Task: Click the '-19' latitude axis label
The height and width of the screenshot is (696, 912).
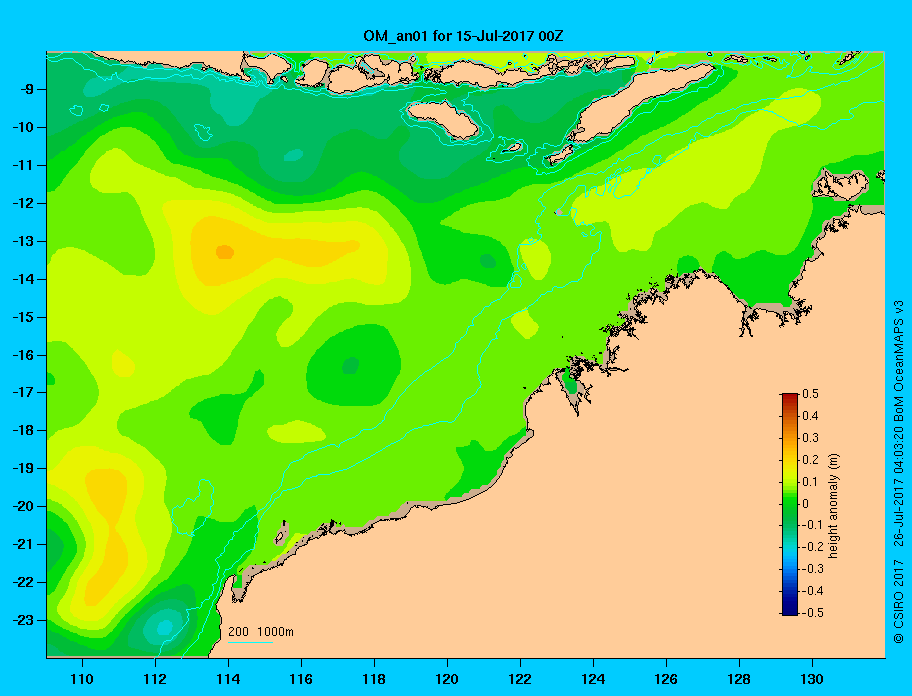Action: pyautogui.click(x=23, y=468)
